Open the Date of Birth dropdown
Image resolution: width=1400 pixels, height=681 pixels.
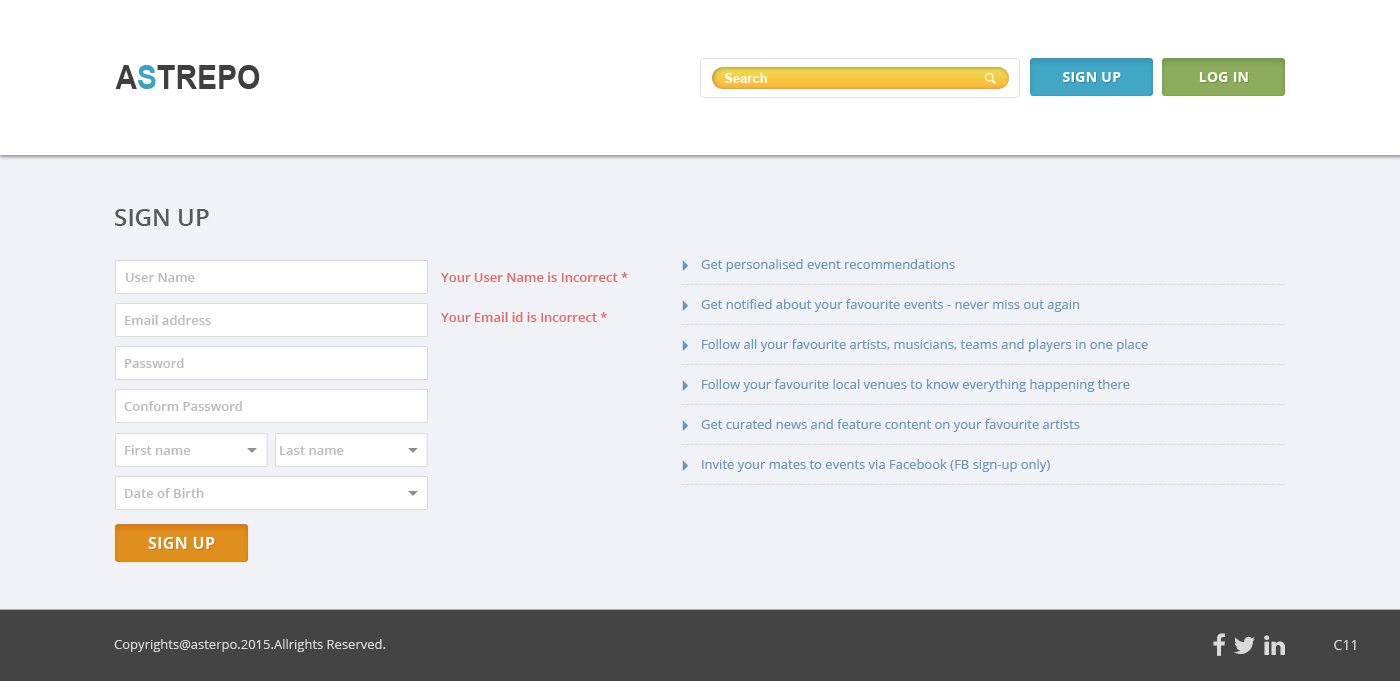[x=271, y=493]
